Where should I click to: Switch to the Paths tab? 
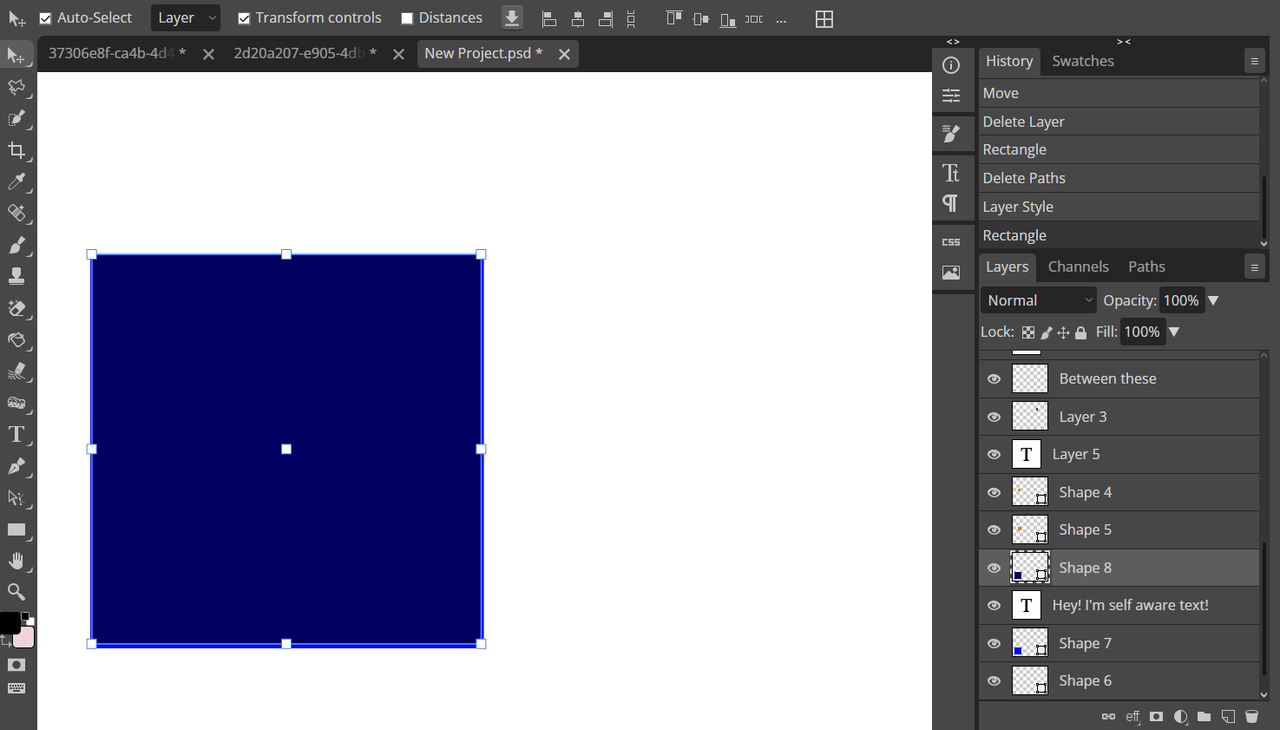point(1147,267)
